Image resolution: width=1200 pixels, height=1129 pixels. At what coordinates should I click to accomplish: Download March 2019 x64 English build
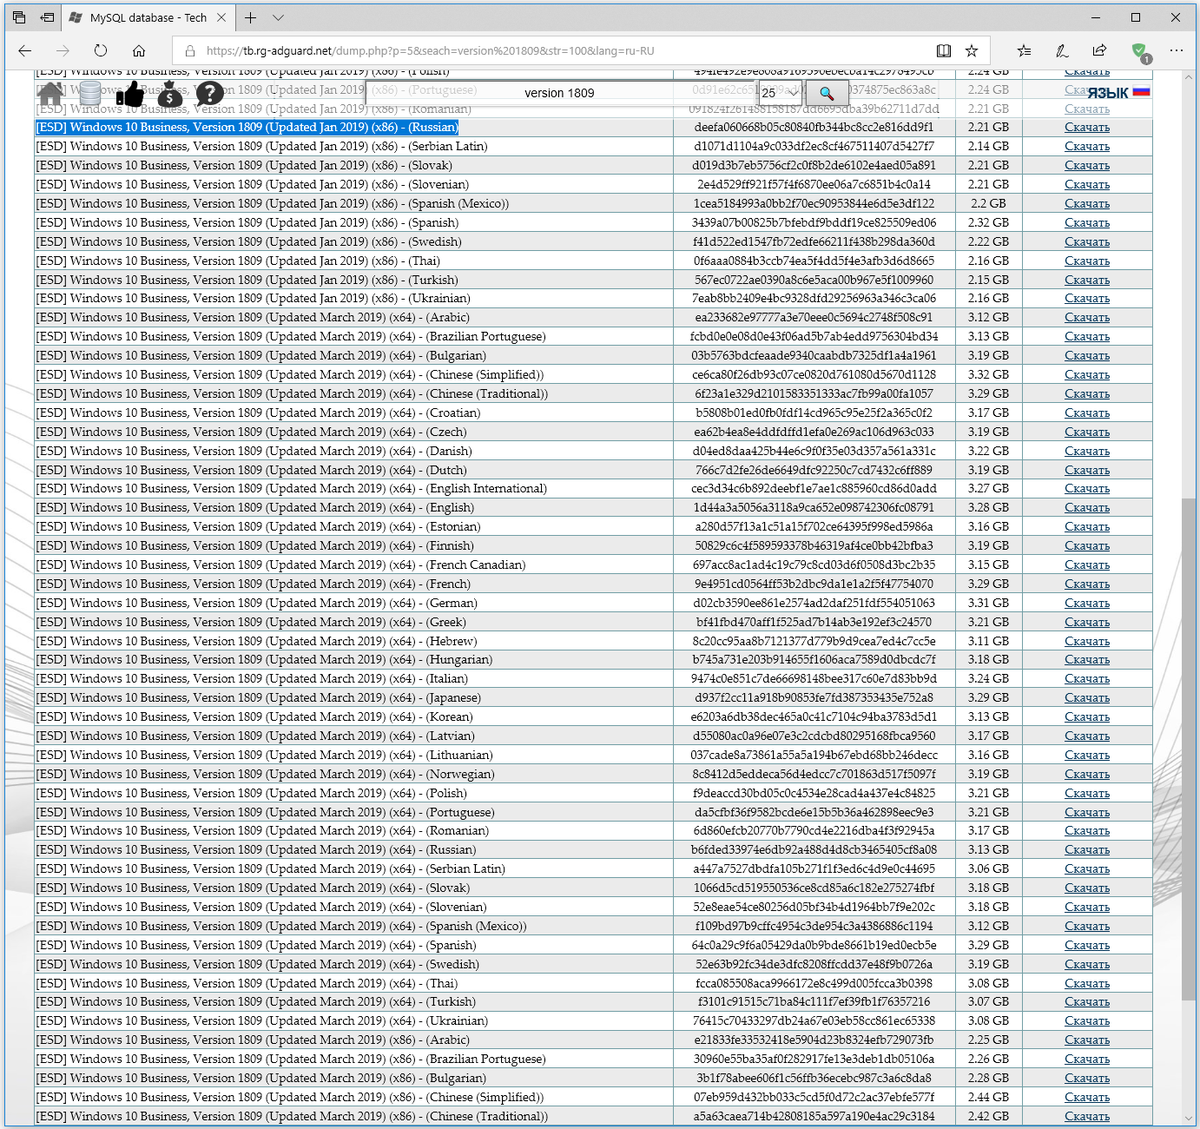tap(1087, 507)
